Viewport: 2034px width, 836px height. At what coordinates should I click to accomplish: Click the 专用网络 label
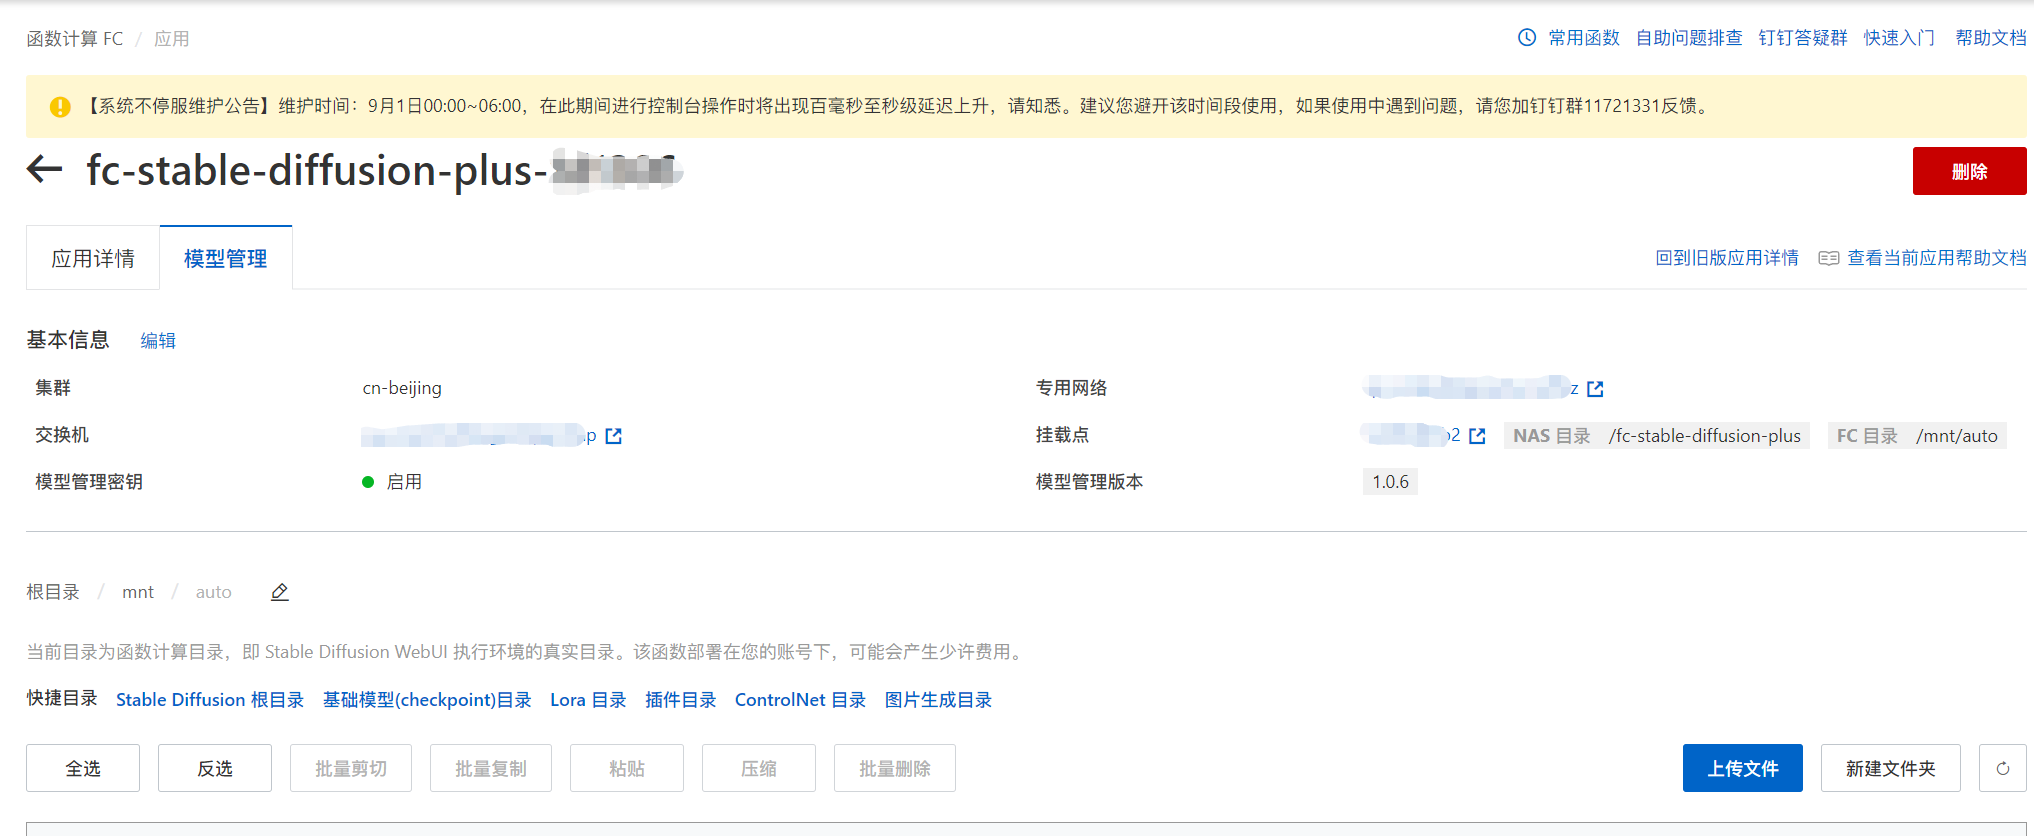[1072, 388]
